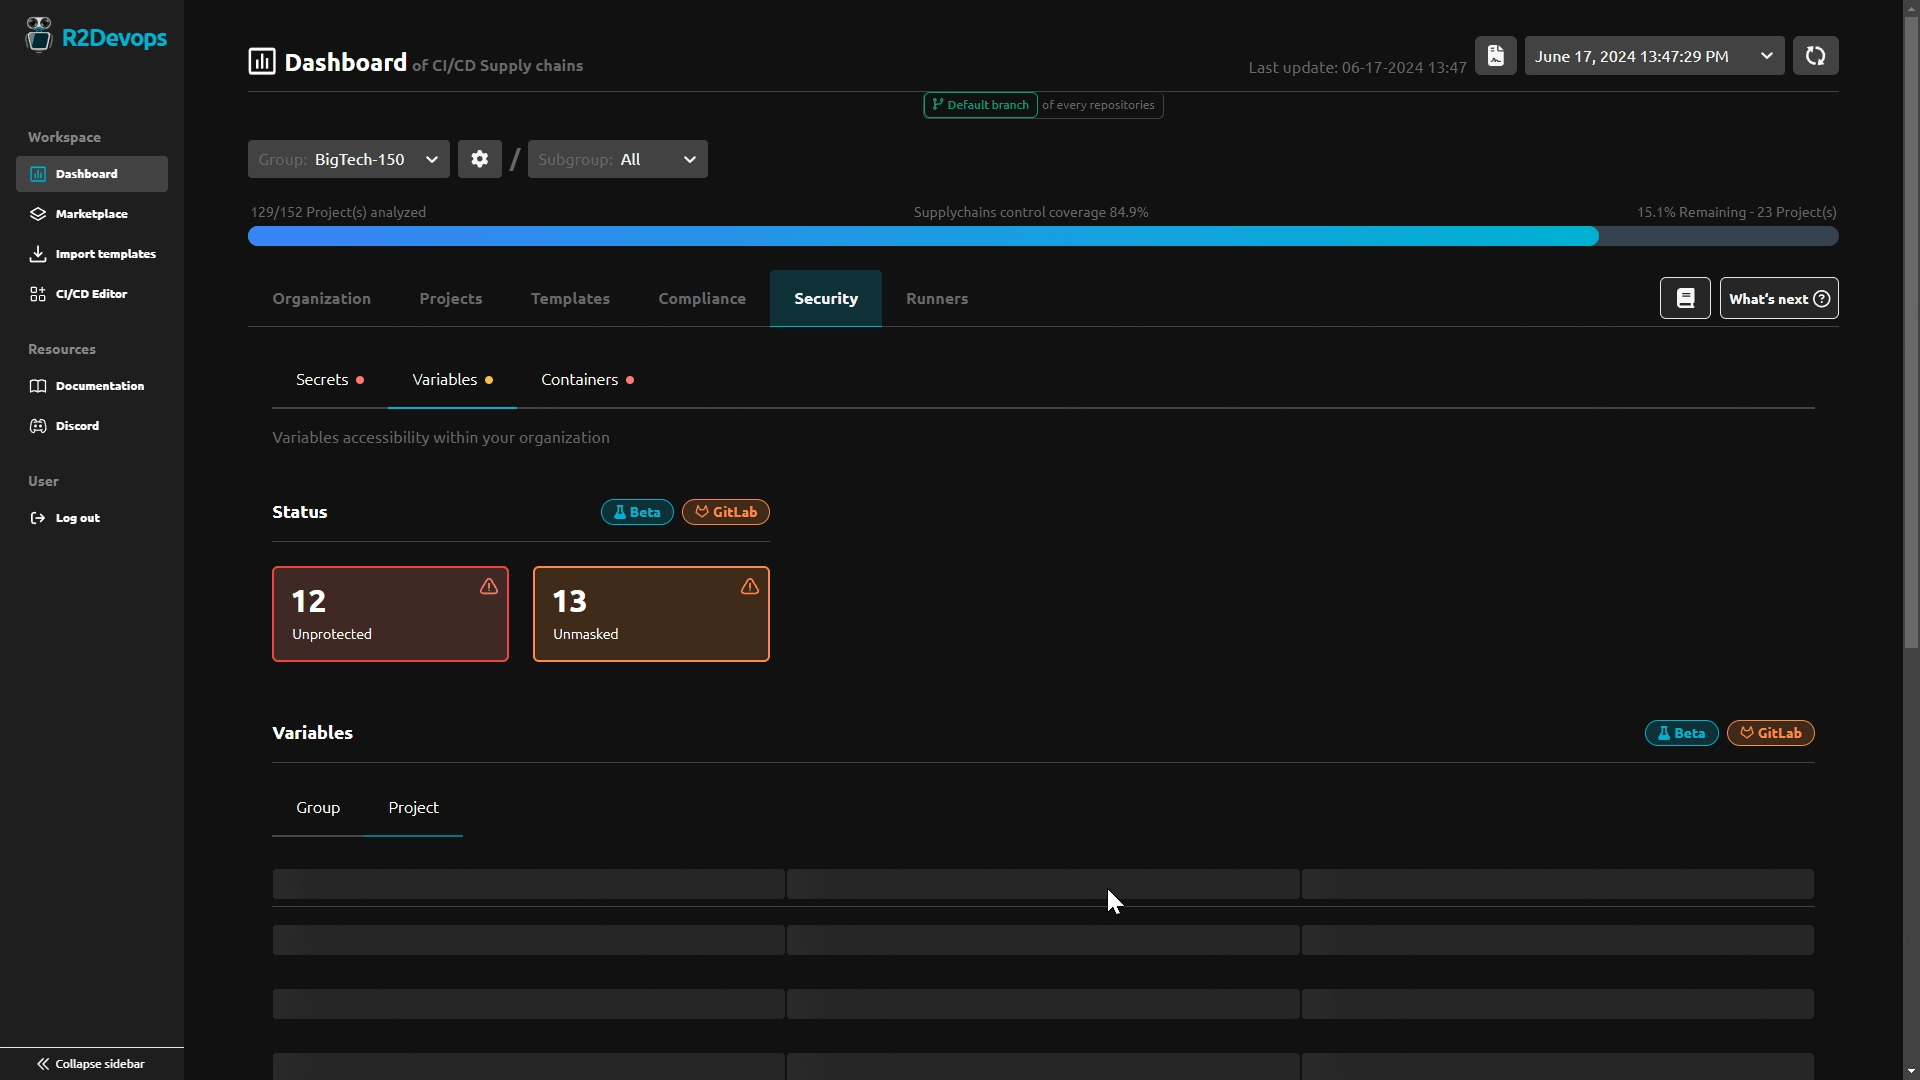
Task: Click the Secrets security tab
Action: 322,380
